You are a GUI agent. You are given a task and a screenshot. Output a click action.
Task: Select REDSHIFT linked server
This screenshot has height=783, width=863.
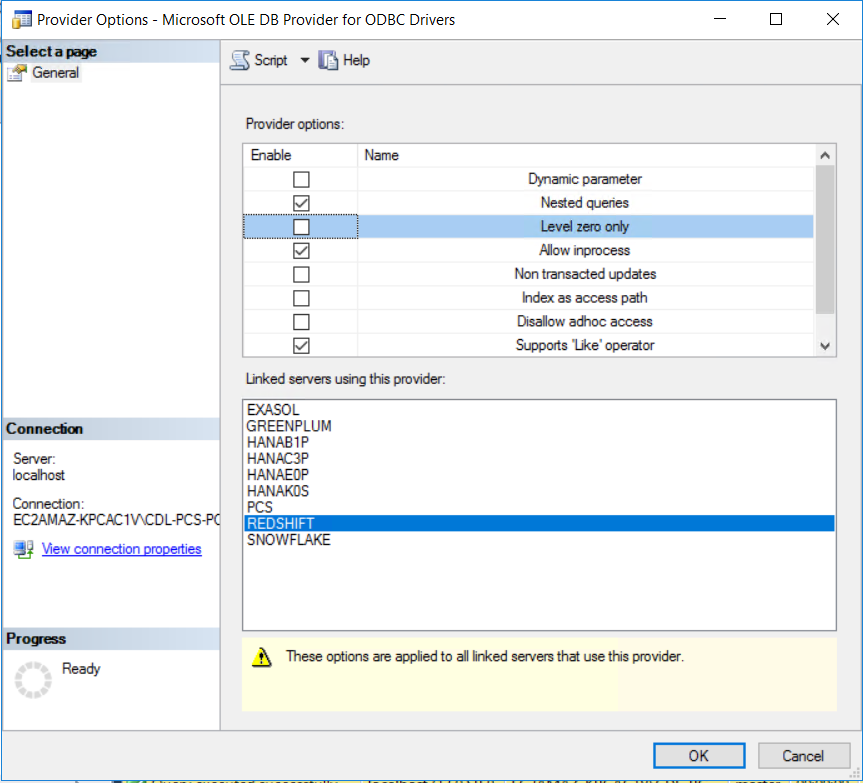pos(539,523)
